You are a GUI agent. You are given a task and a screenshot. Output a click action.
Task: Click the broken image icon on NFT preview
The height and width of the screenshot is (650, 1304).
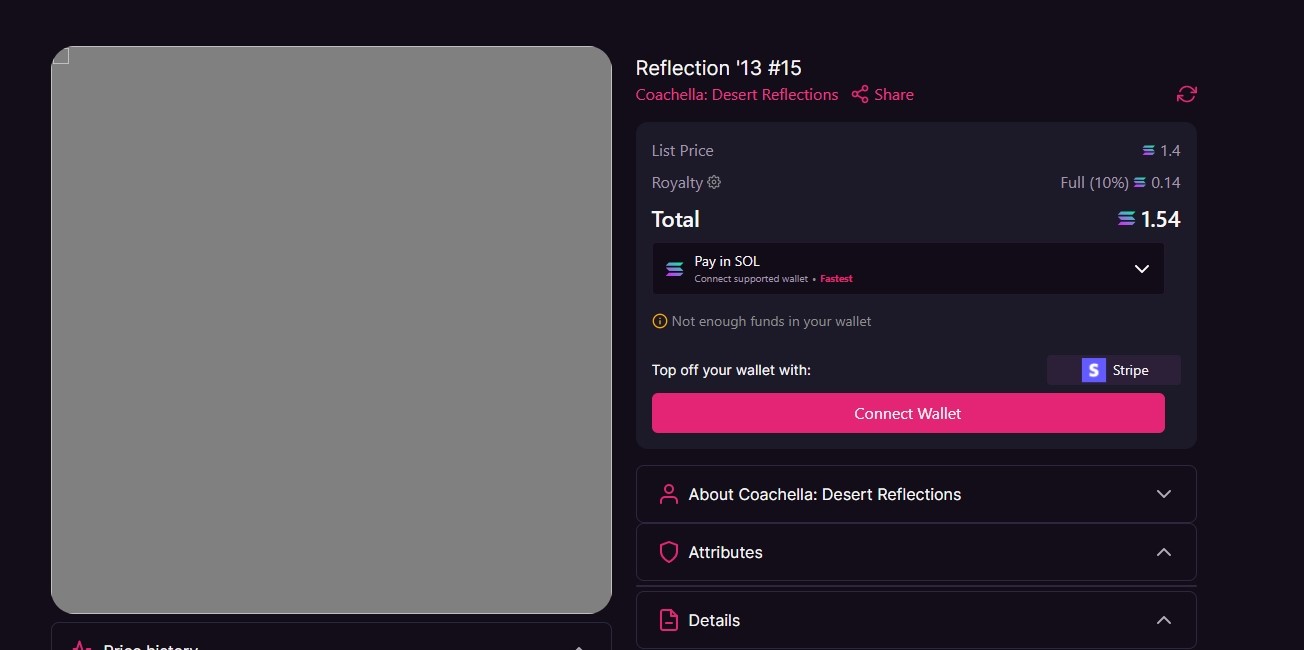click(61, 55)
